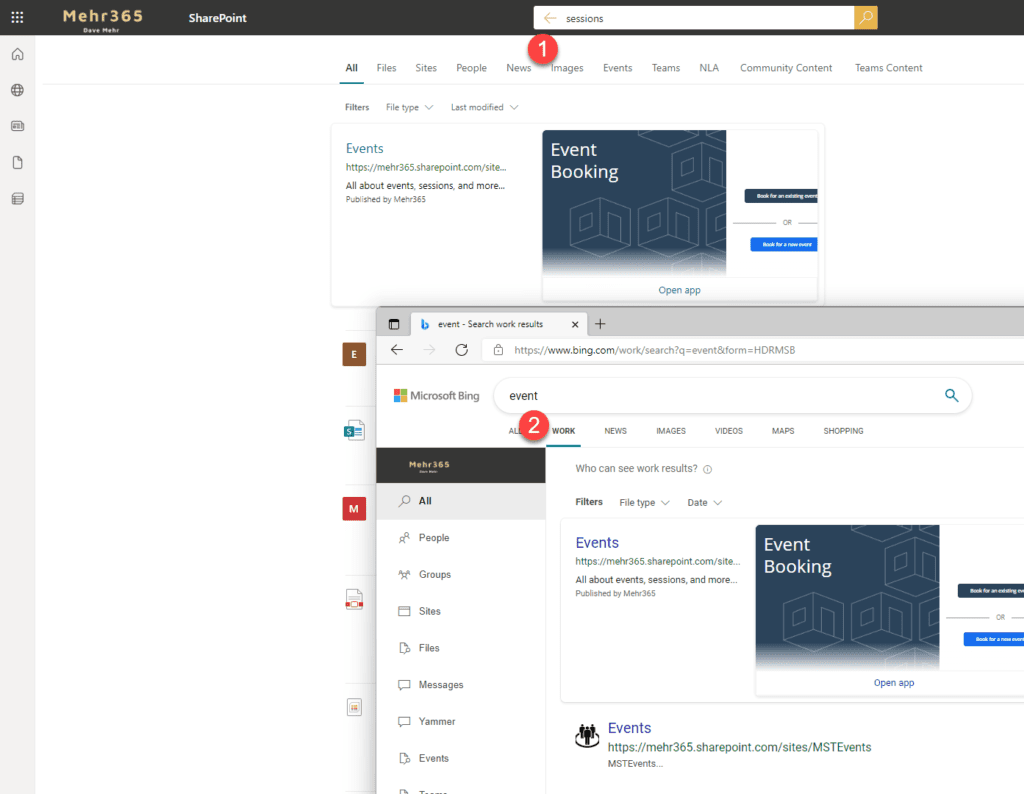1024x794 pixels.
Task: Open My sites globe icon in left rail
Action: click(18, 90)
